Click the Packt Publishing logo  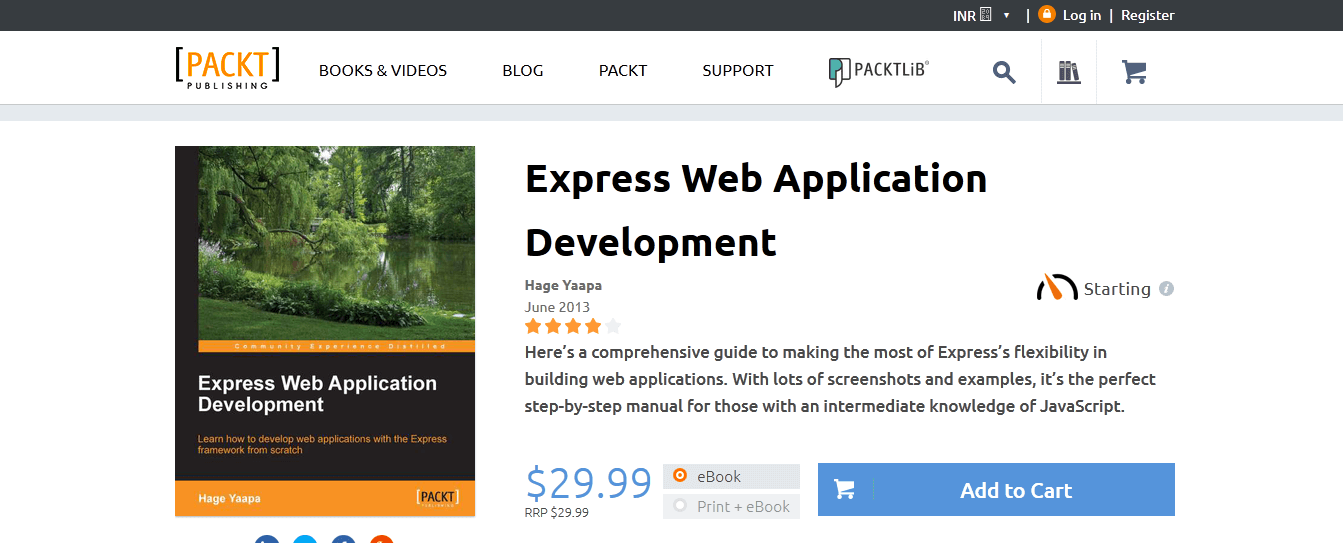pos(227,68)
